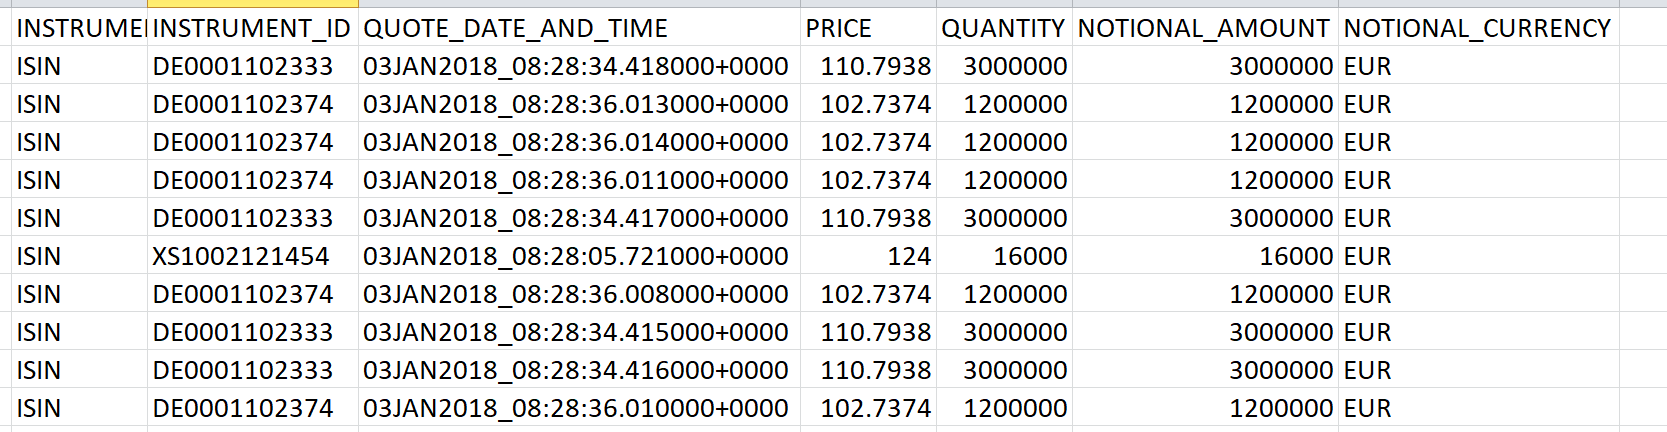This screenshot has width=1667, height=432.
Task: Select the PRICE column header cell
Action: 868,28
